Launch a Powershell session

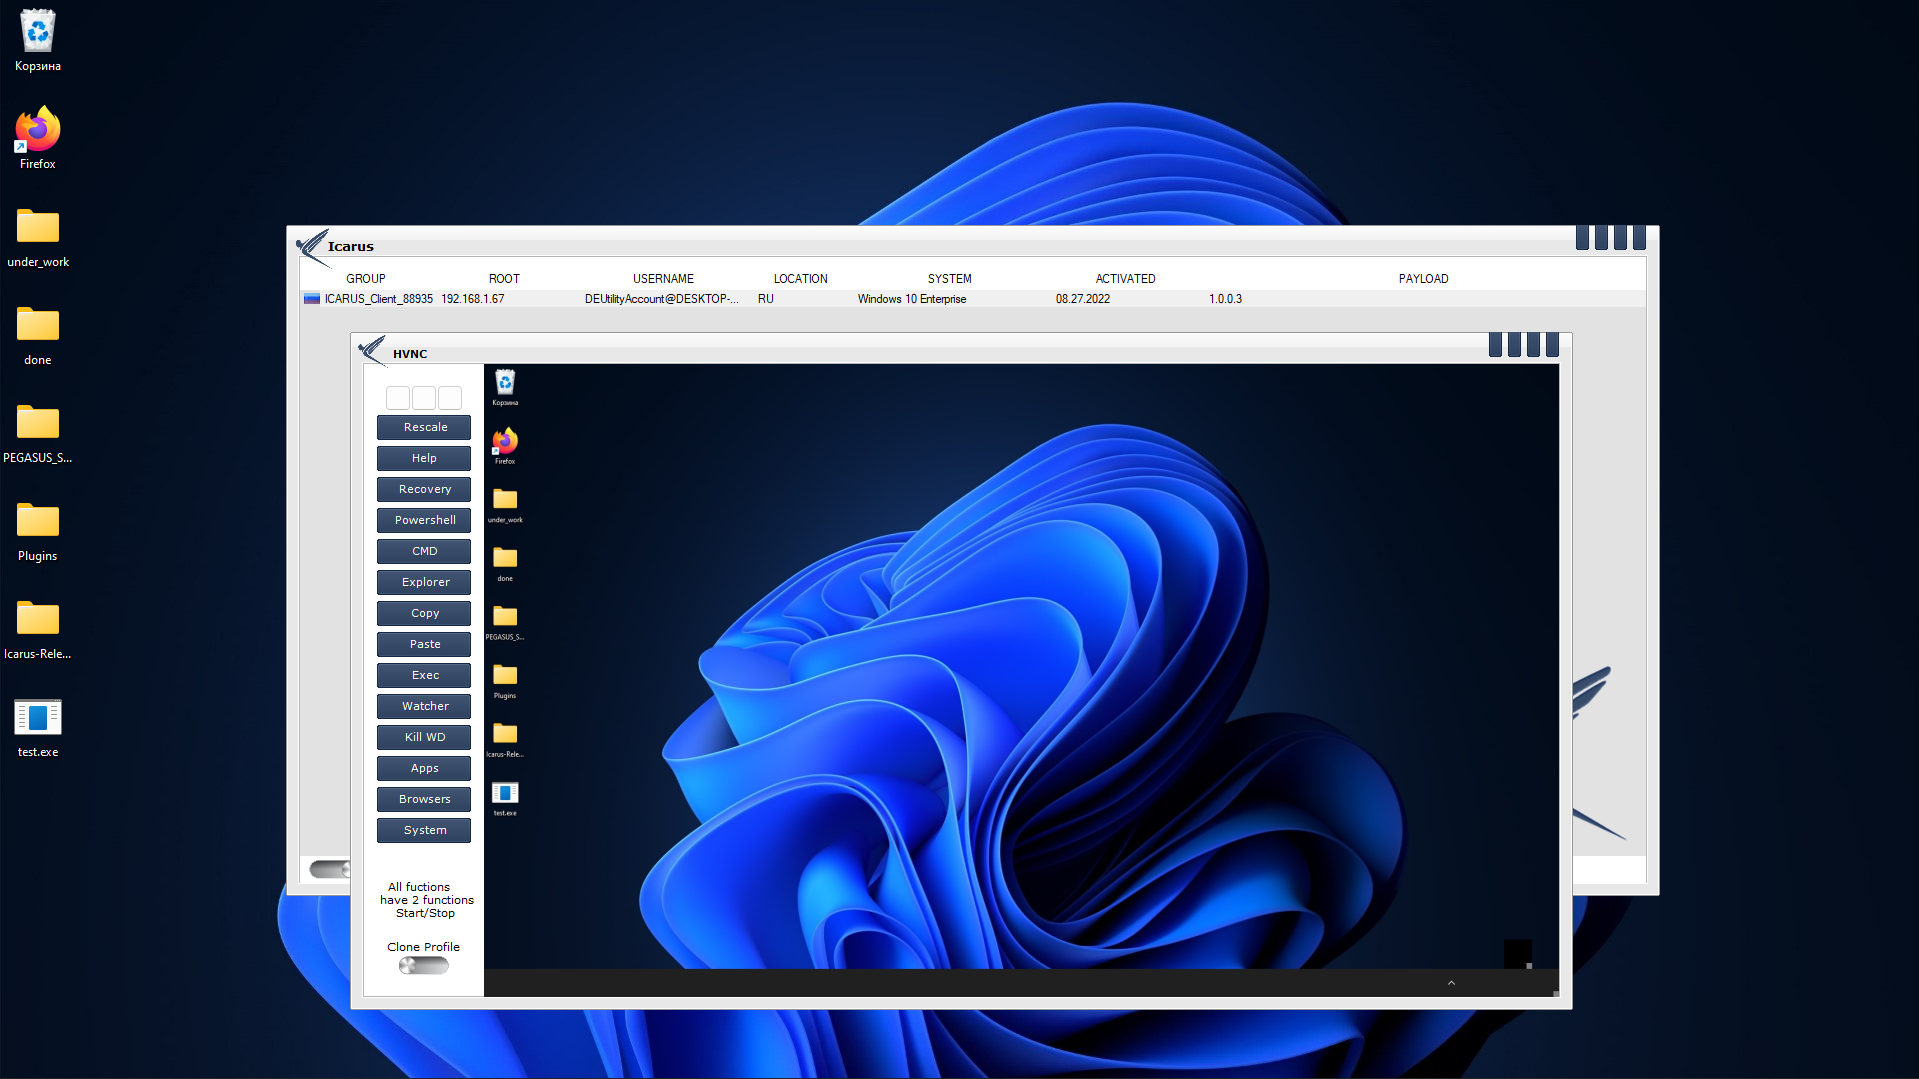pyautogui.click(x=423, y=520)
